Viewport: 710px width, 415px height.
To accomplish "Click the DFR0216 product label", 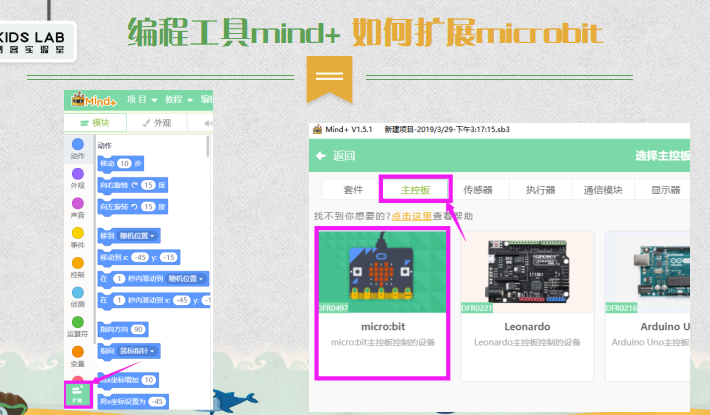I will [x=621, y=308].
